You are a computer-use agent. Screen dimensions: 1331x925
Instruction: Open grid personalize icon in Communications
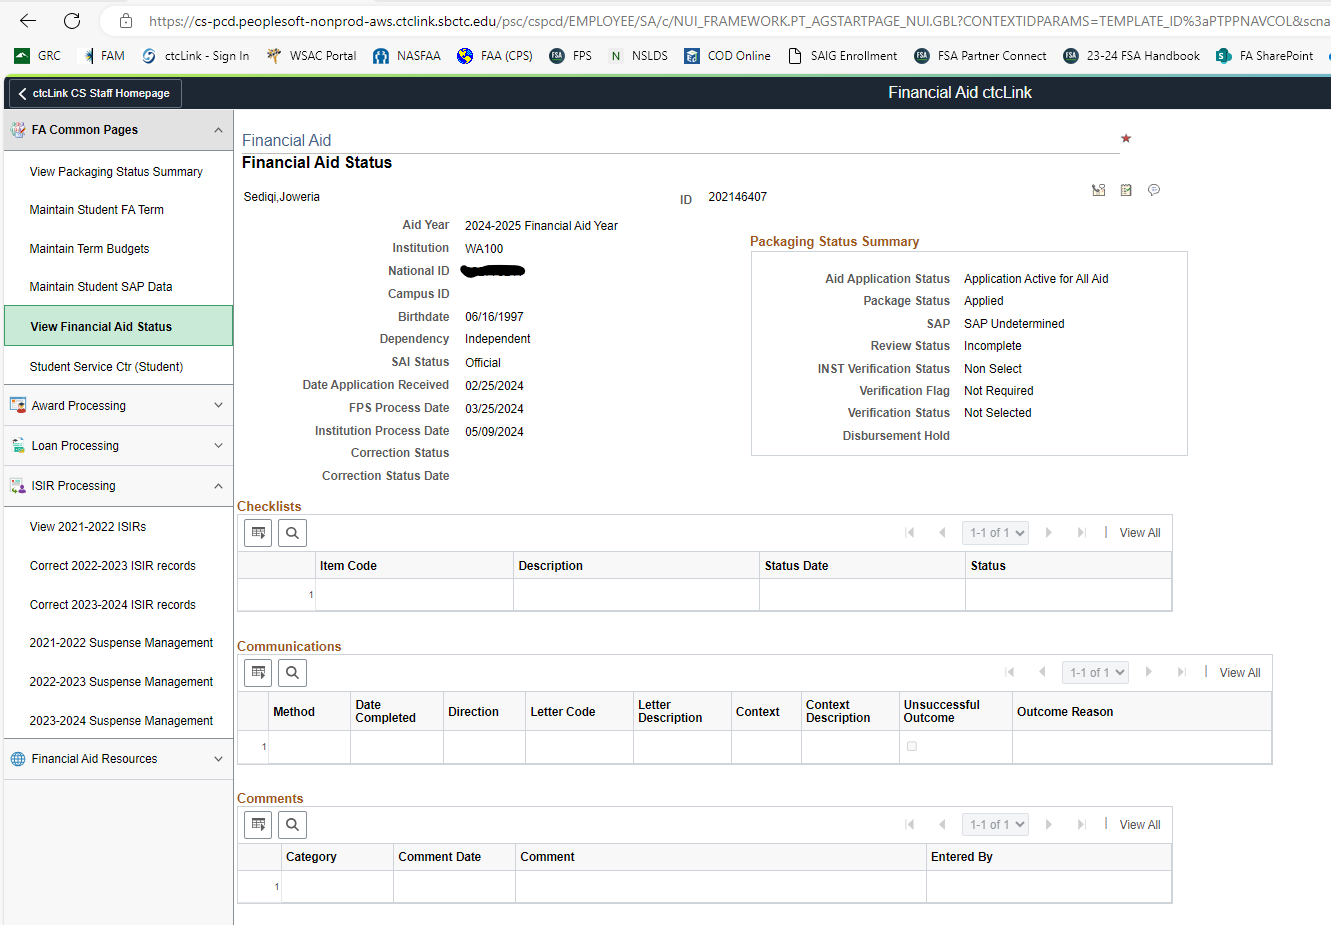pos(258,673)
